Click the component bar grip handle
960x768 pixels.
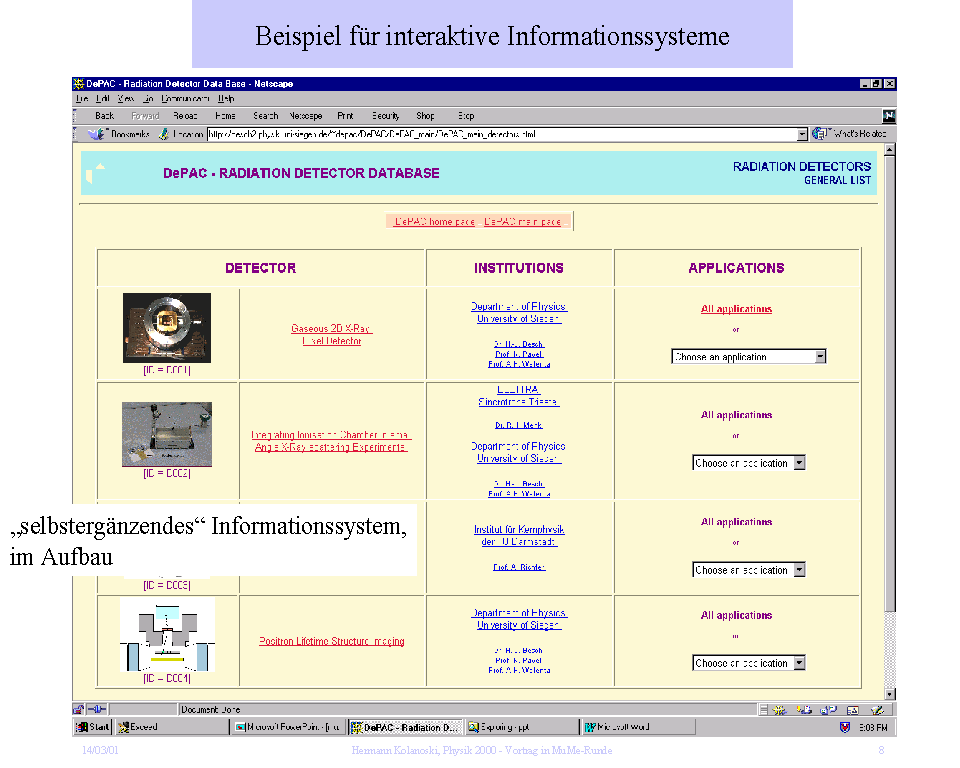pyautogui.click(x=763, y=710)
